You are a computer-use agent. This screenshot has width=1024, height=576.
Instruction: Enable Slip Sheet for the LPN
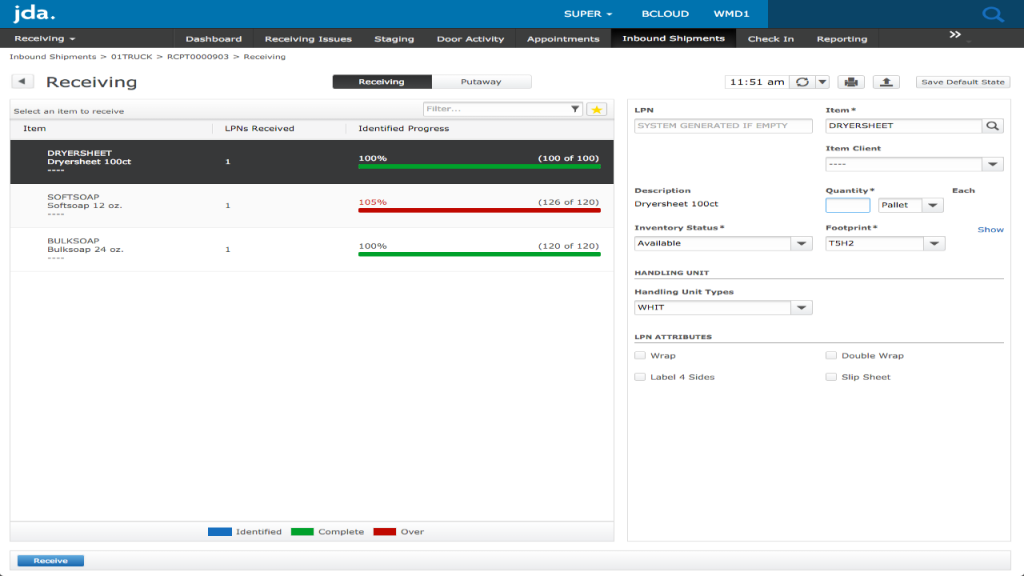[831, 377]
